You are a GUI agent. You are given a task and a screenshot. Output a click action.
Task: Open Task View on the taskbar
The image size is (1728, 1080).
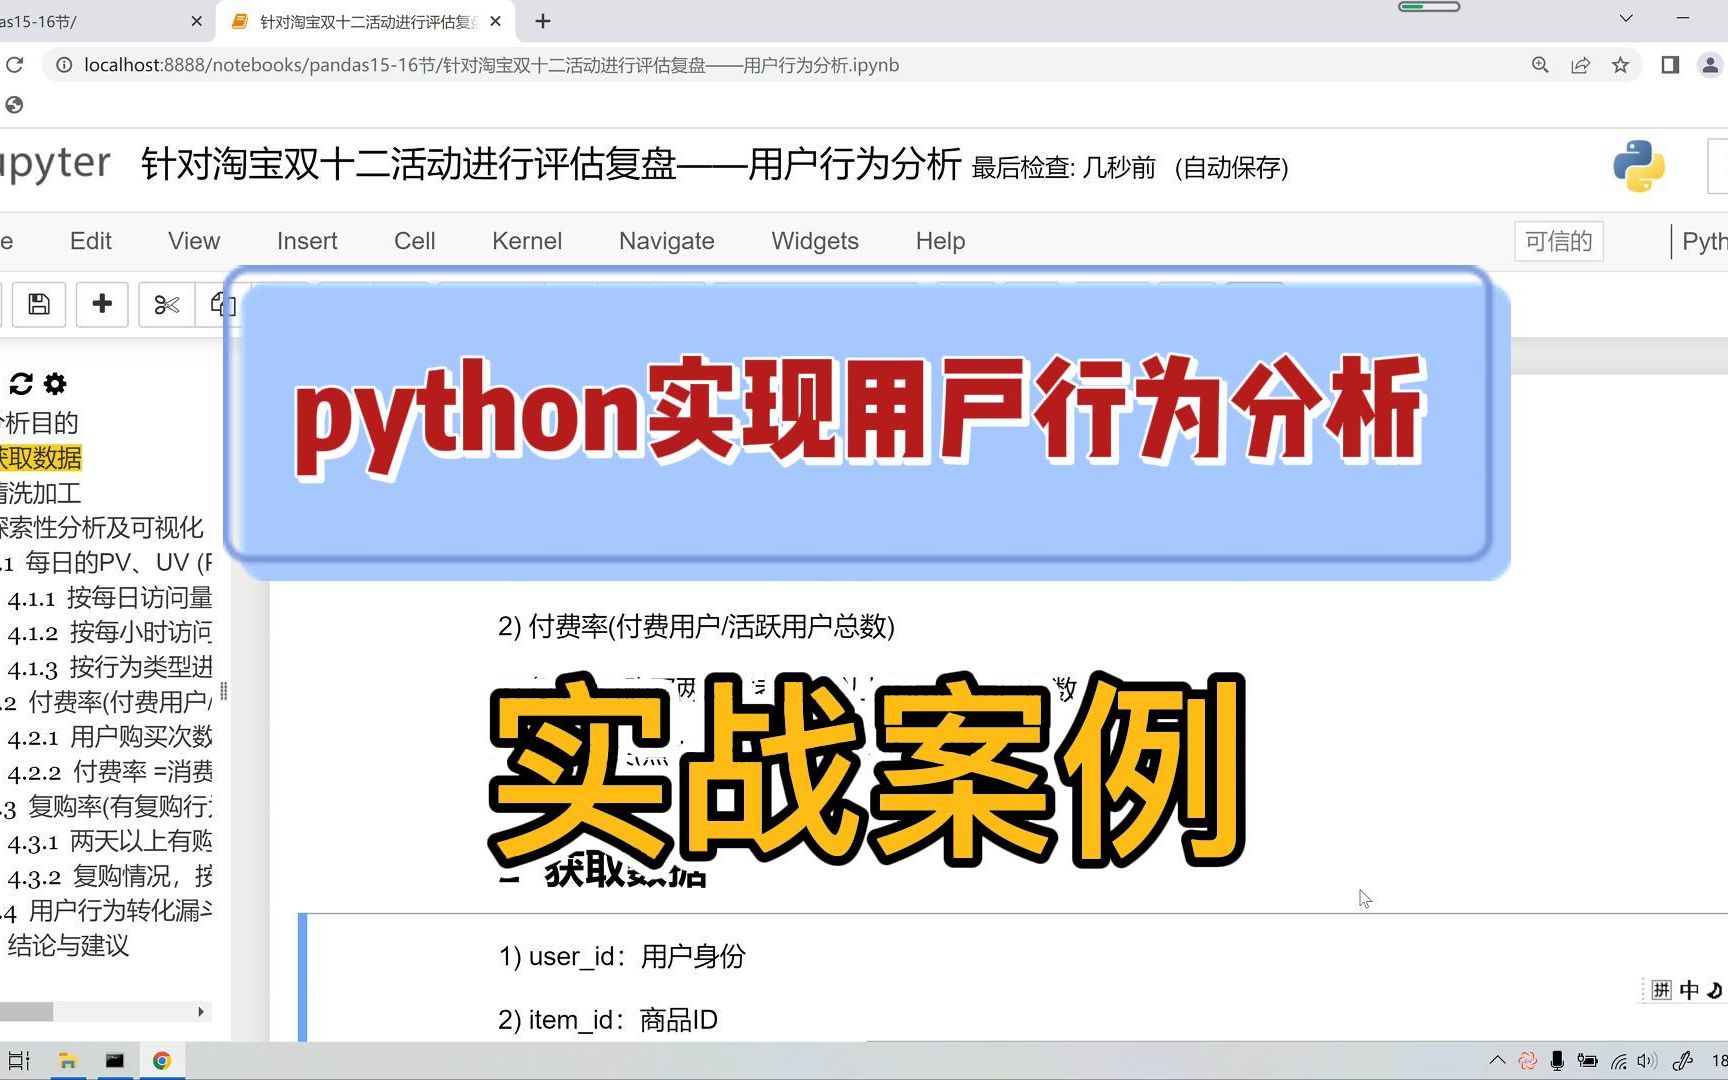(19, 1061)
